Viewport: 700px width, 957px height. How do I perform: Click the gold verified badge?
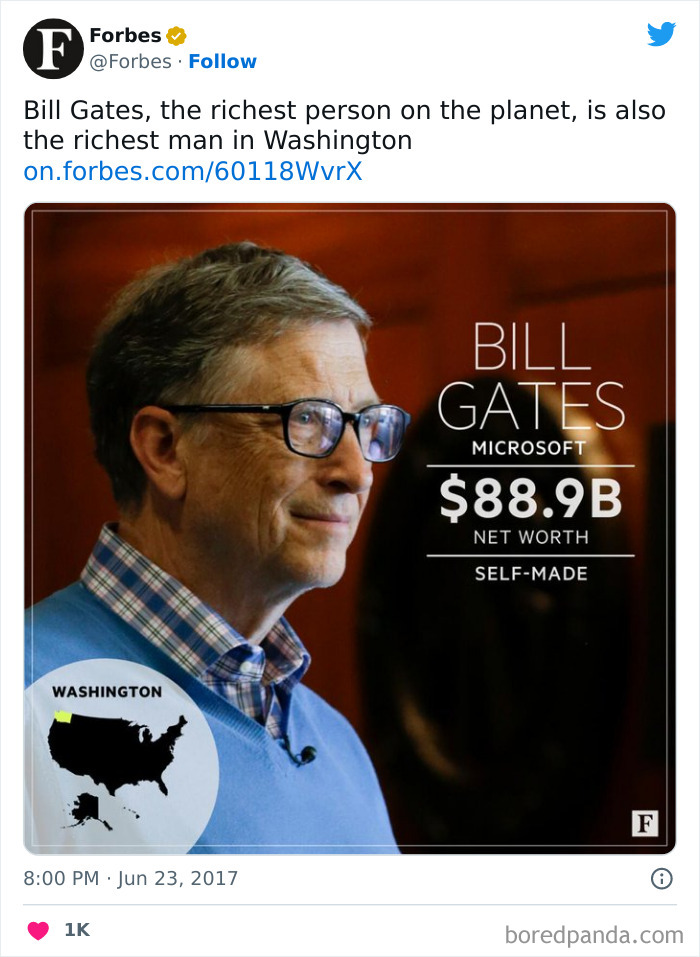[x=176, y=36]
